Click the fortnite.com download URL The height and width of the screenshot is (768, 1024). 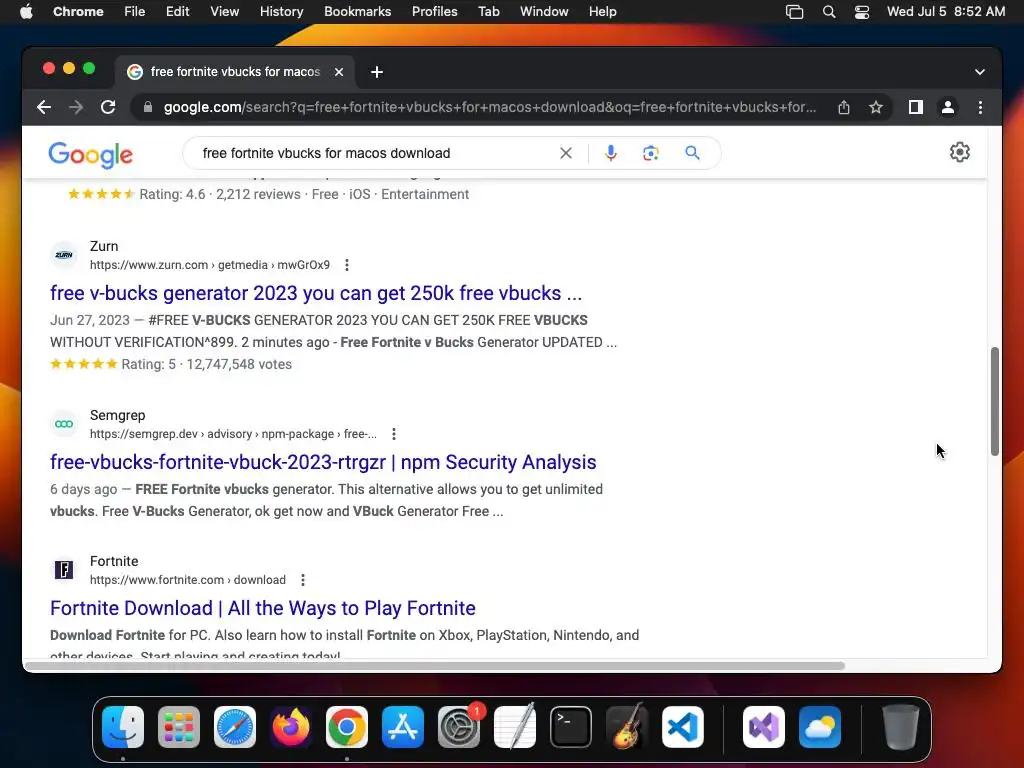point(188,580)
